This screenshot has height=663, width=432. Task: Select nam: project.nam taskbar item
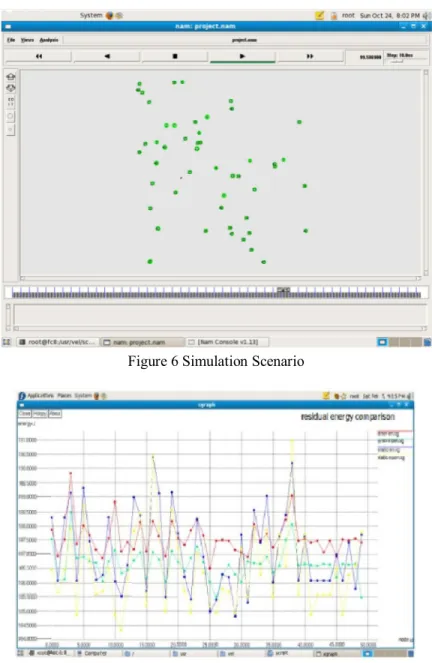[x=142, y=342]
